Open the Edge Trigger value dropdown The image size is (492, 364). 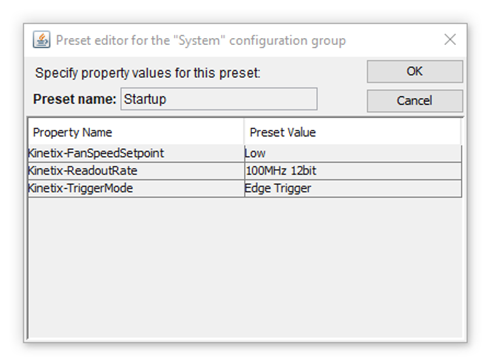(x=353, y=188)
